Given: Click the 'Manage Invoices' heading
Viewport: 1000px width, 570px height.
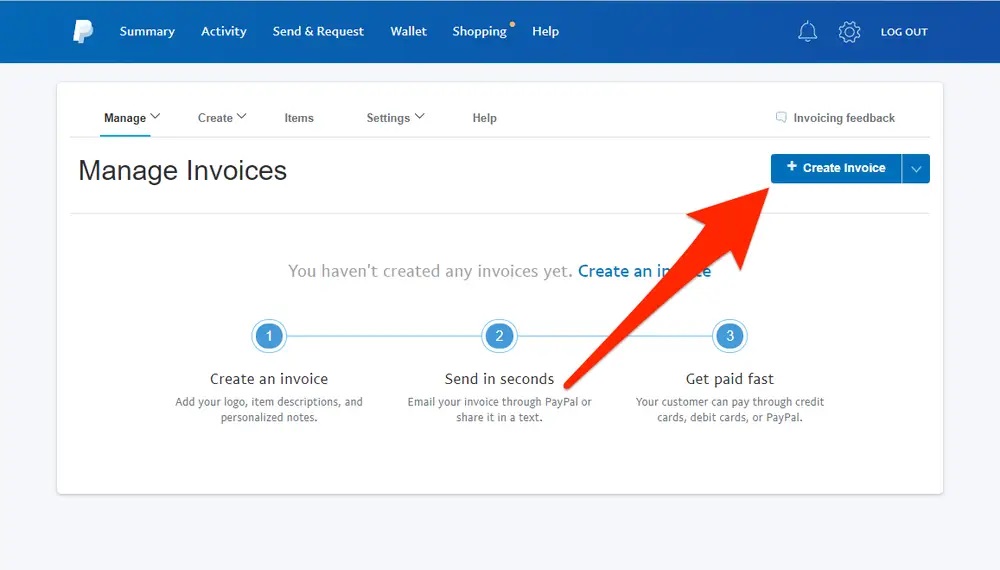Looking at the screenshot, I should (x=182, y=171).
